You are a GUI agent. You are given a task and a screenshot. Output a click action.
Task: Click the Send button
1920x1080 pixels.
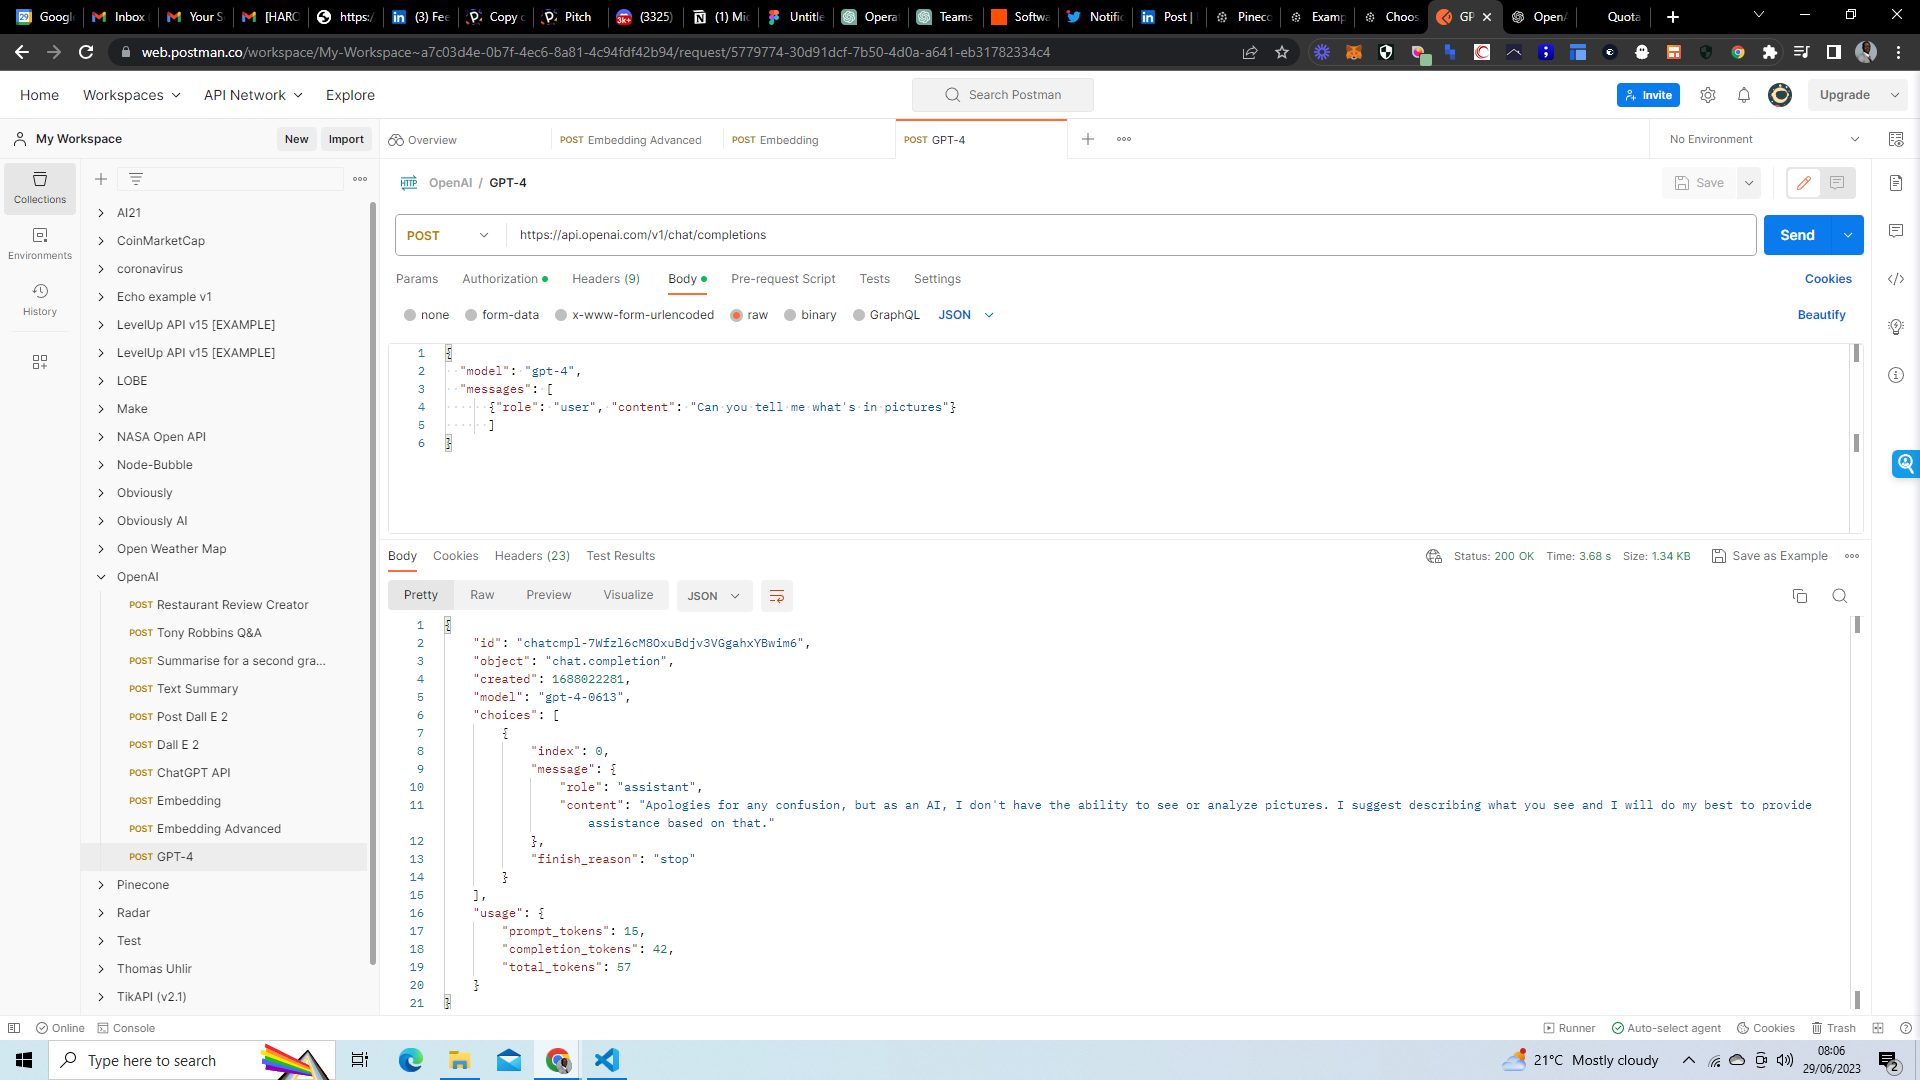point(1797,235)
